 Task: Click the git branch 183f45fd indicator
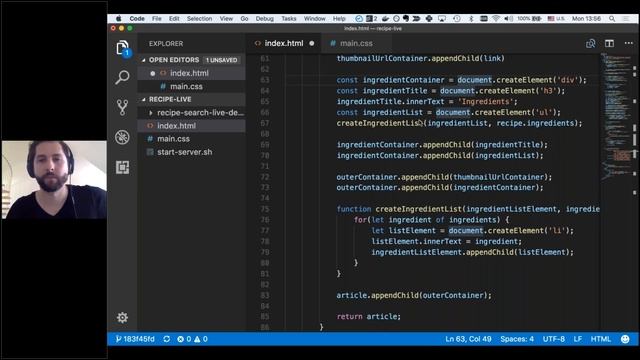click(135, 339)
